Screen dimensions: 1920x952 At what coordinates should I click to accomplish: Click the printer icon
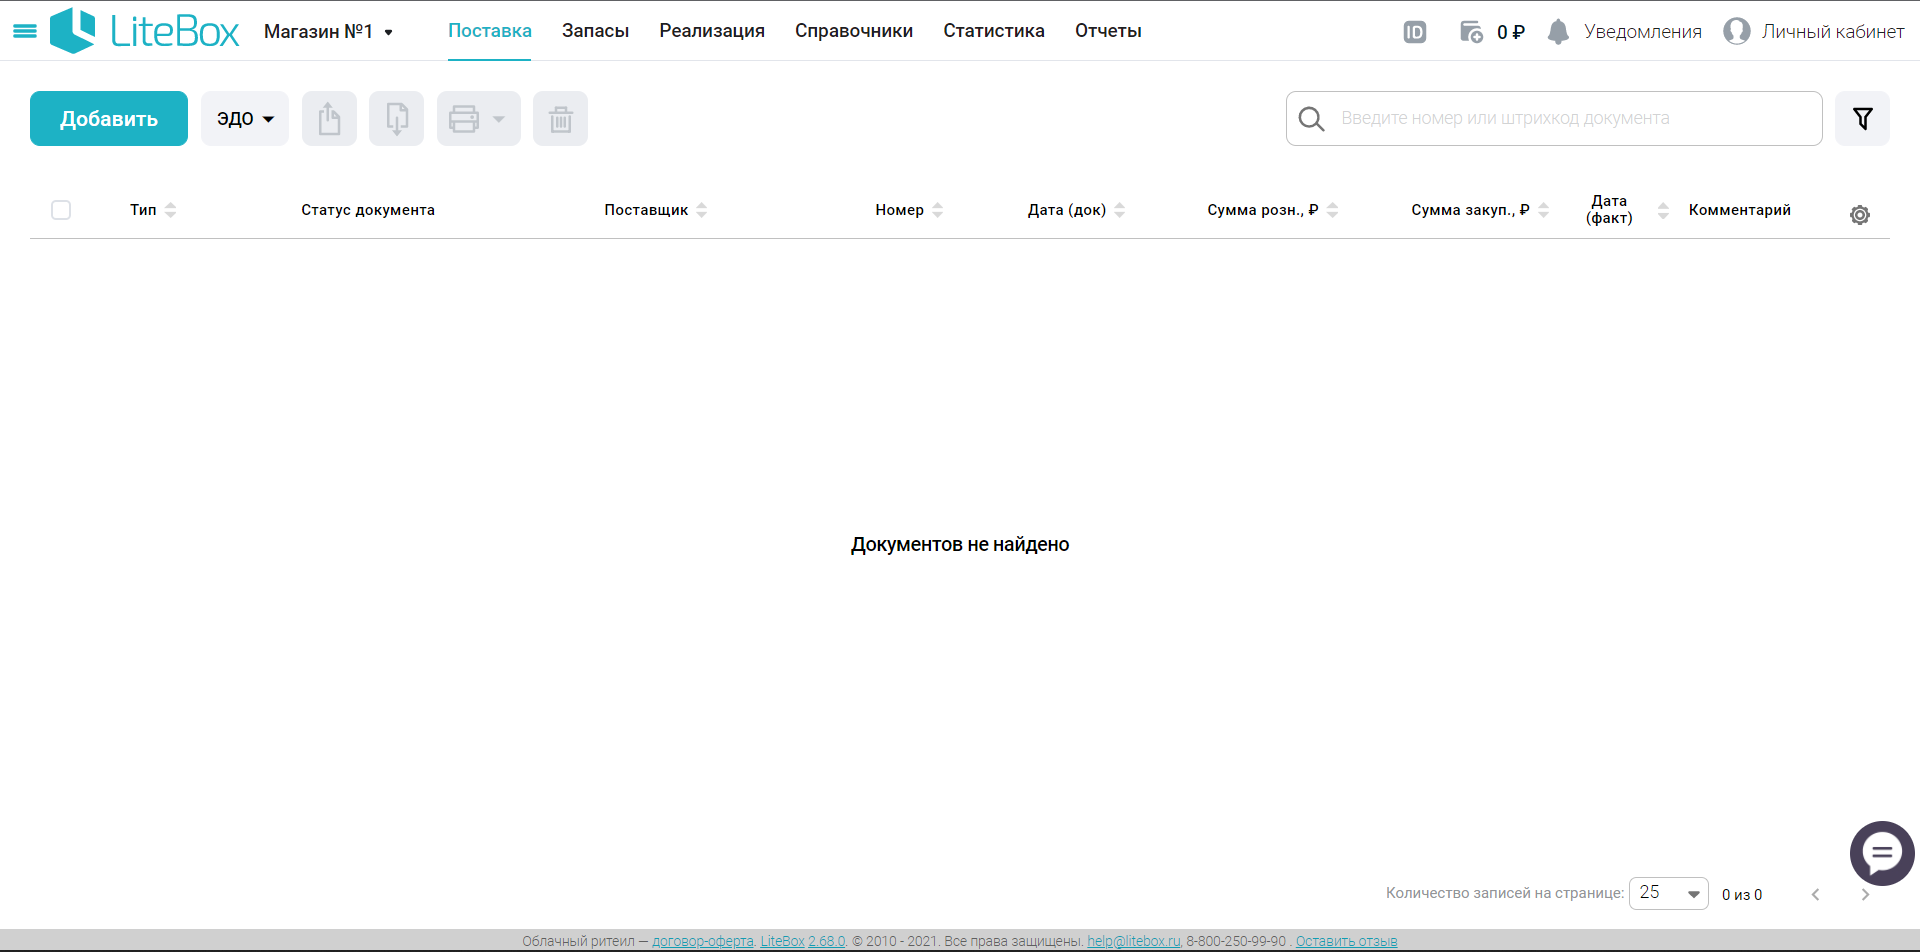[x=464, y=119]
